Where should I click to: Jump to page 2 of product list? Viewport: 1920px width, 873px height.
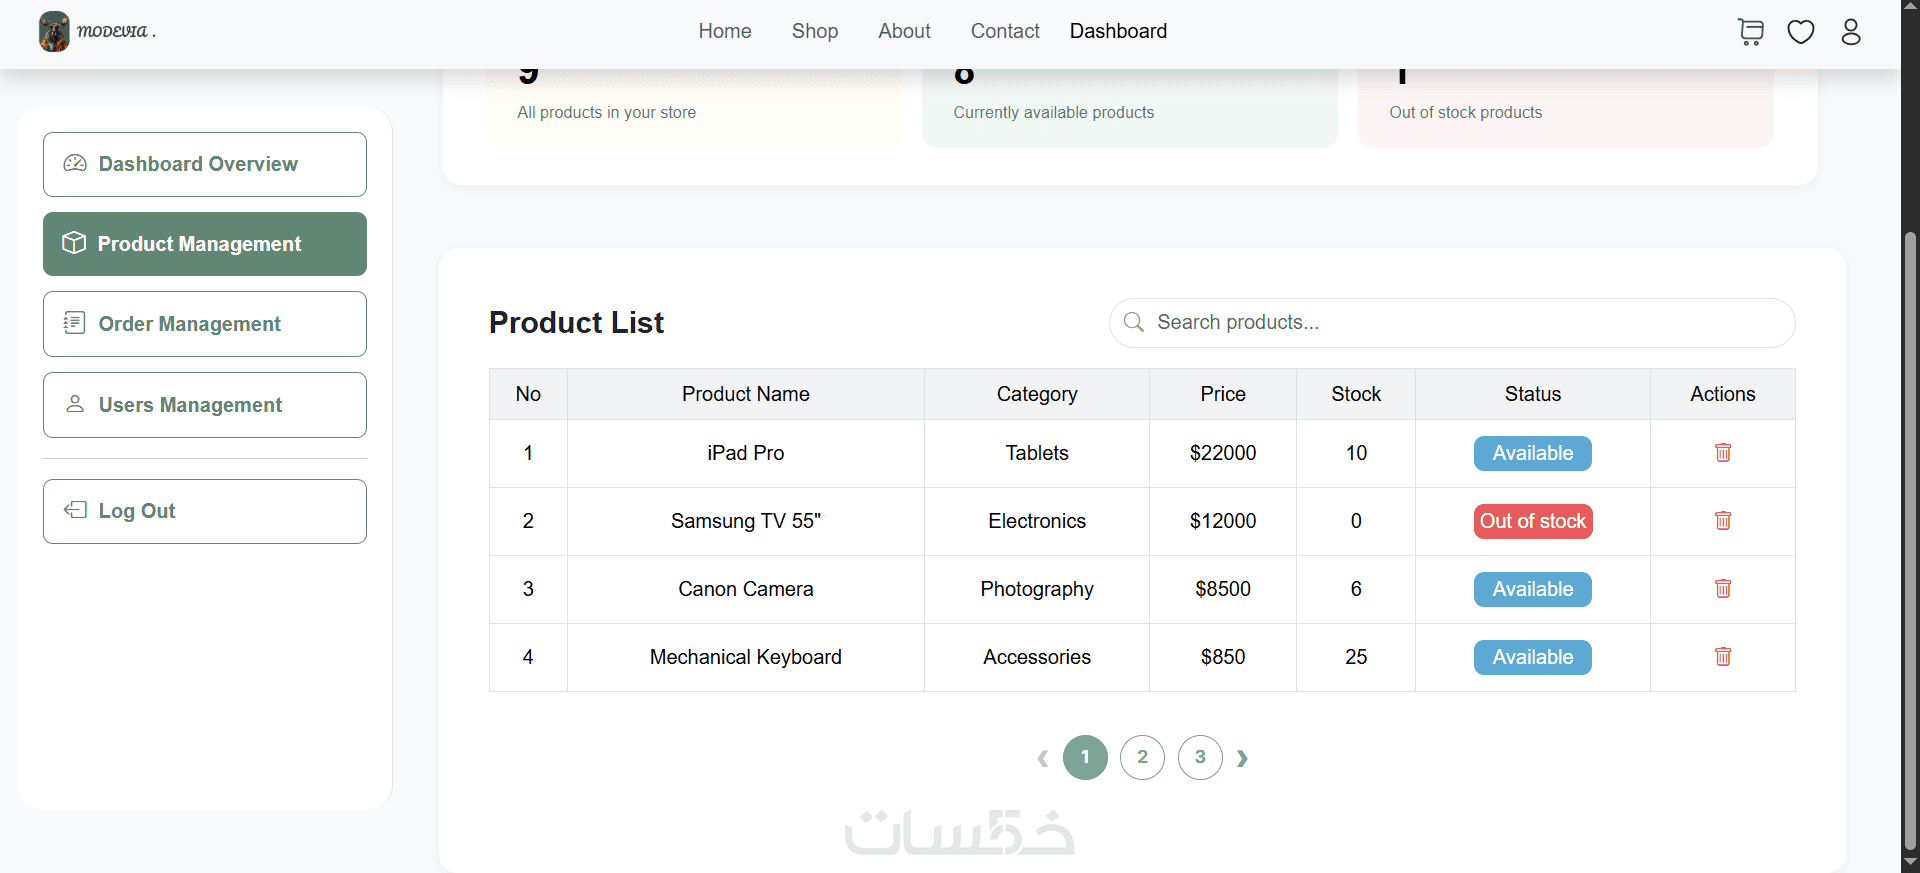pyautogui.click(x=1142, y=757)
